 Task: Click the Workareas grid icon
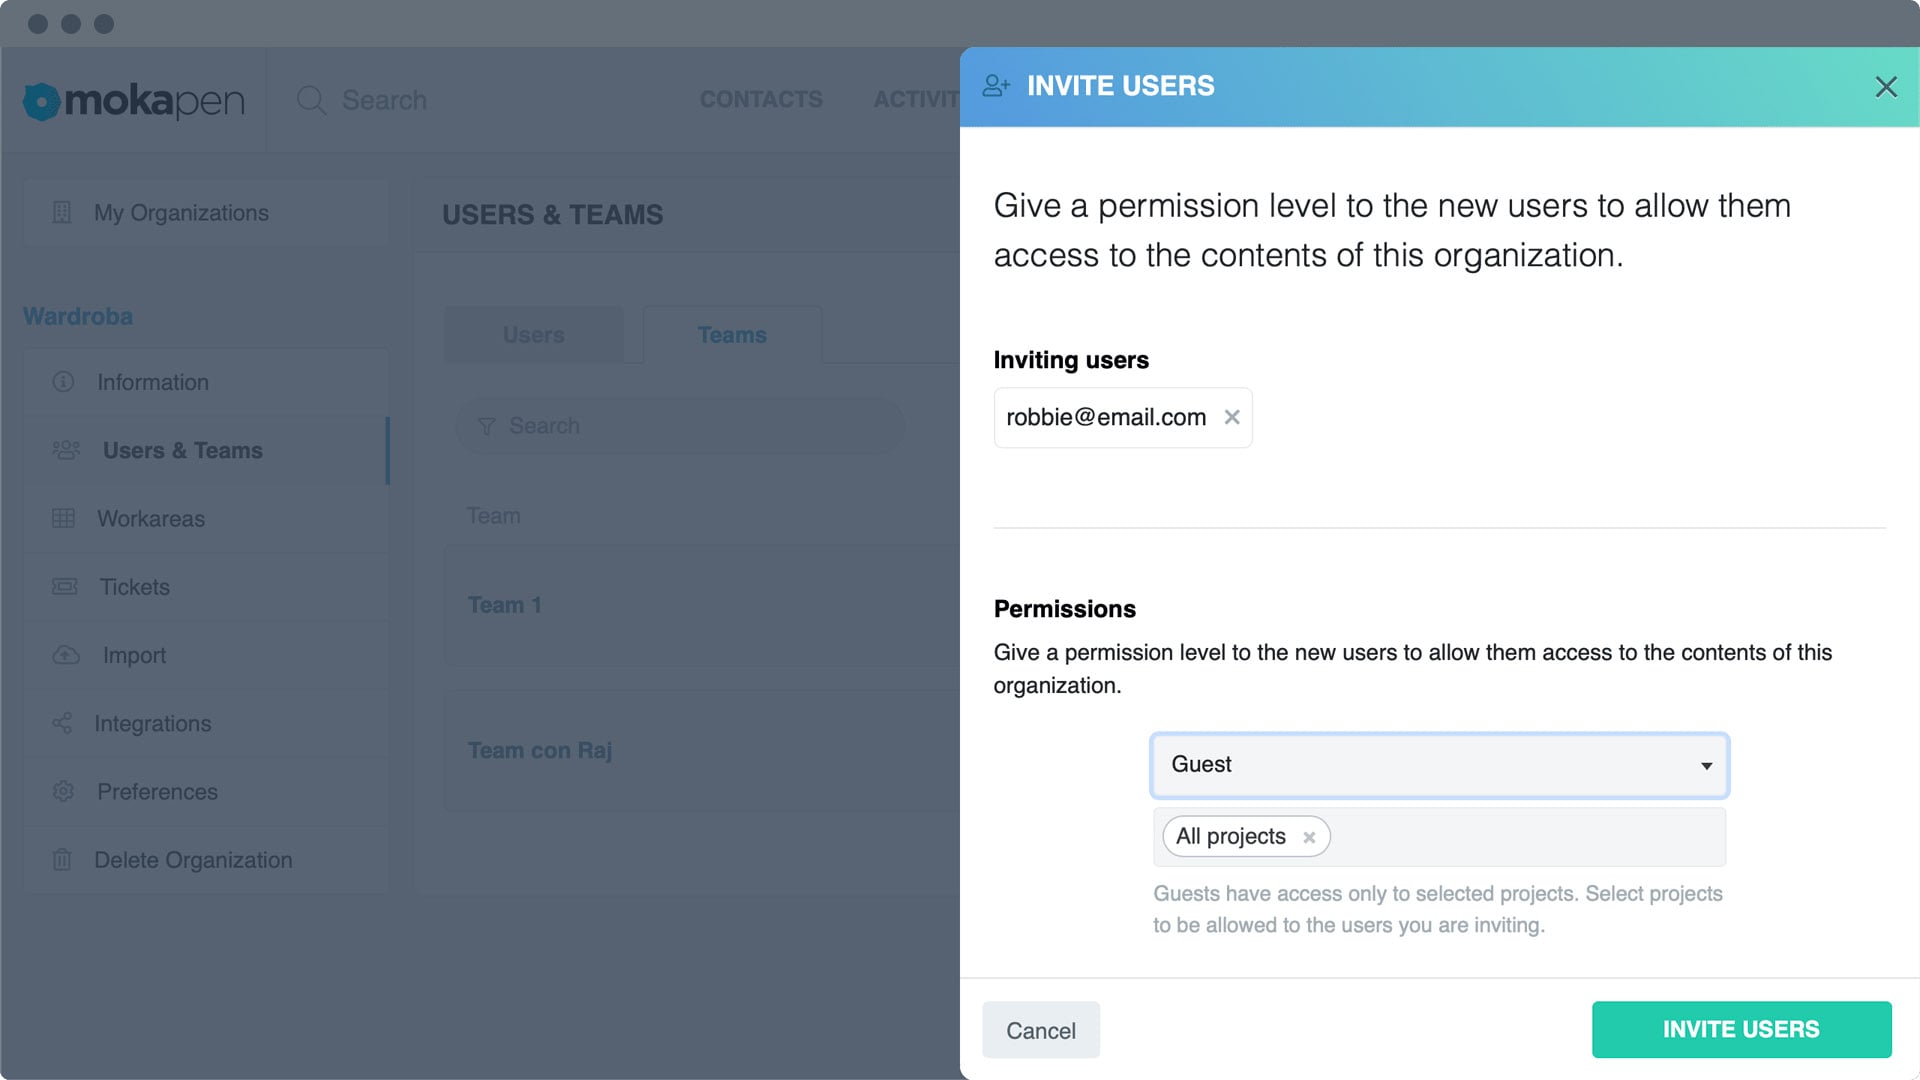64,518
